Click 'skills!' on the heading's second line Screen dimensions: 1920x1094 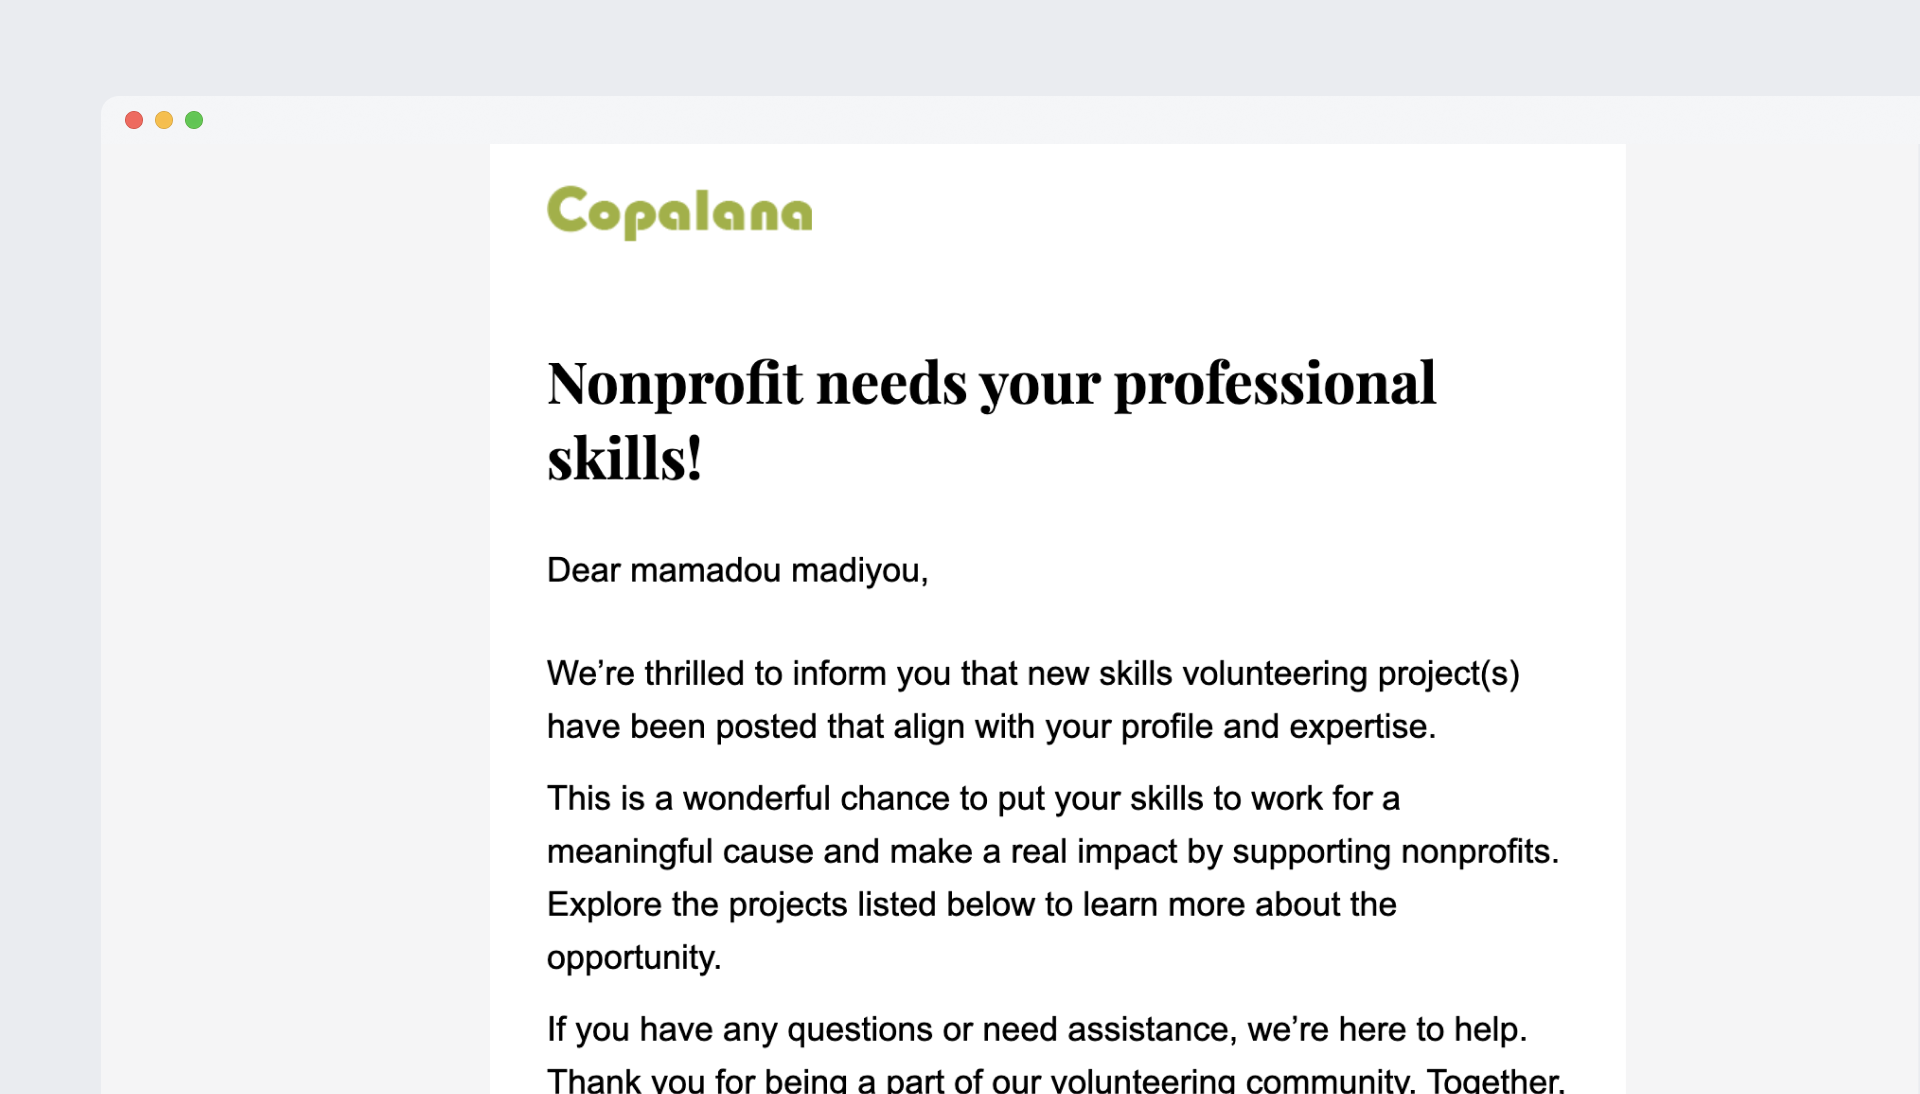tap(625, 460)
